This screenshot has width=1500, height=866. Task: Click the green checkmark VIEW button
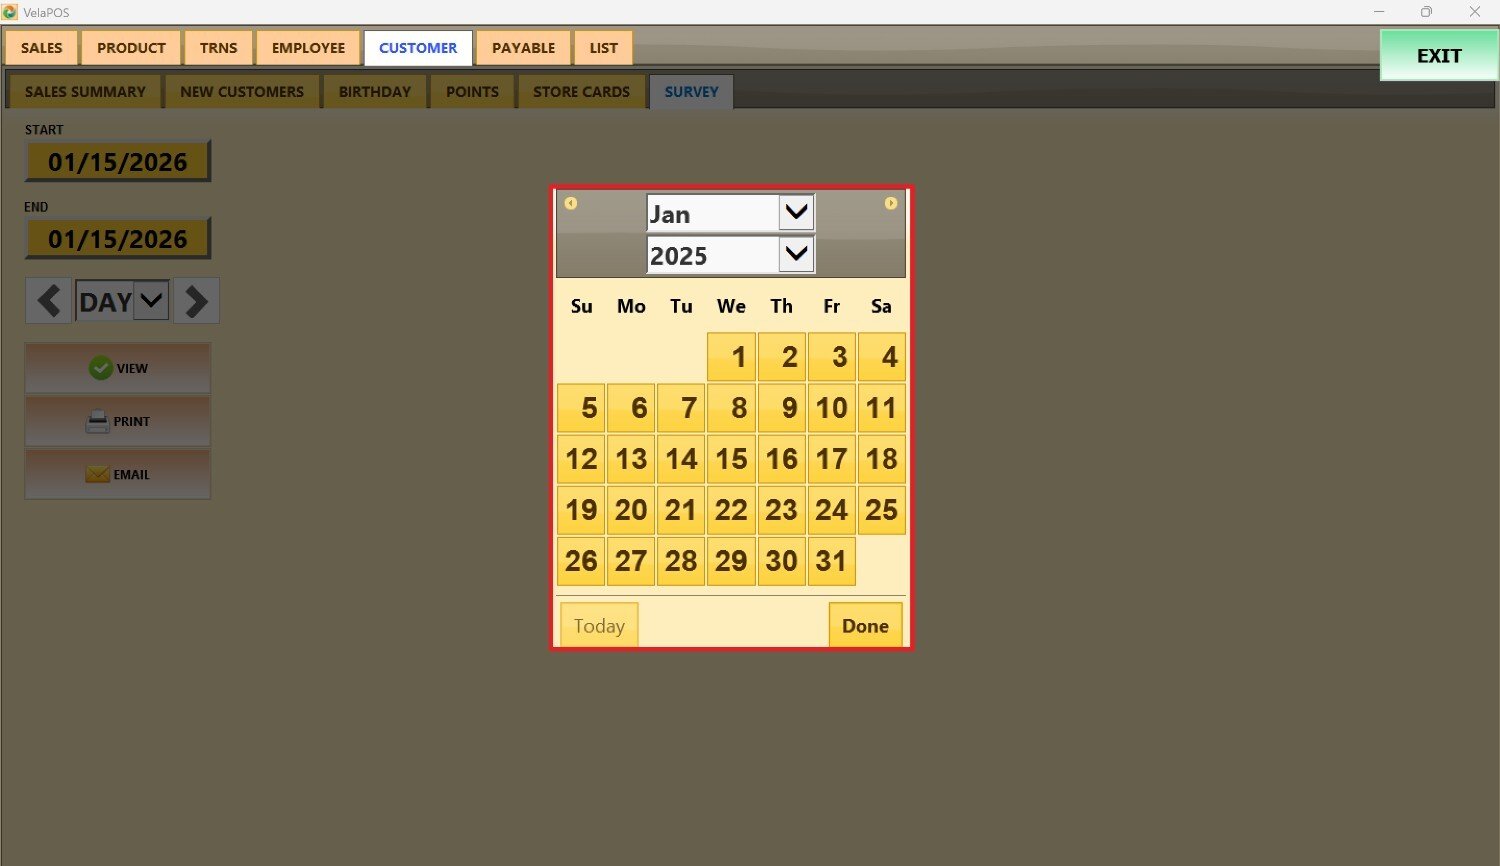click(x=118, y=368)
